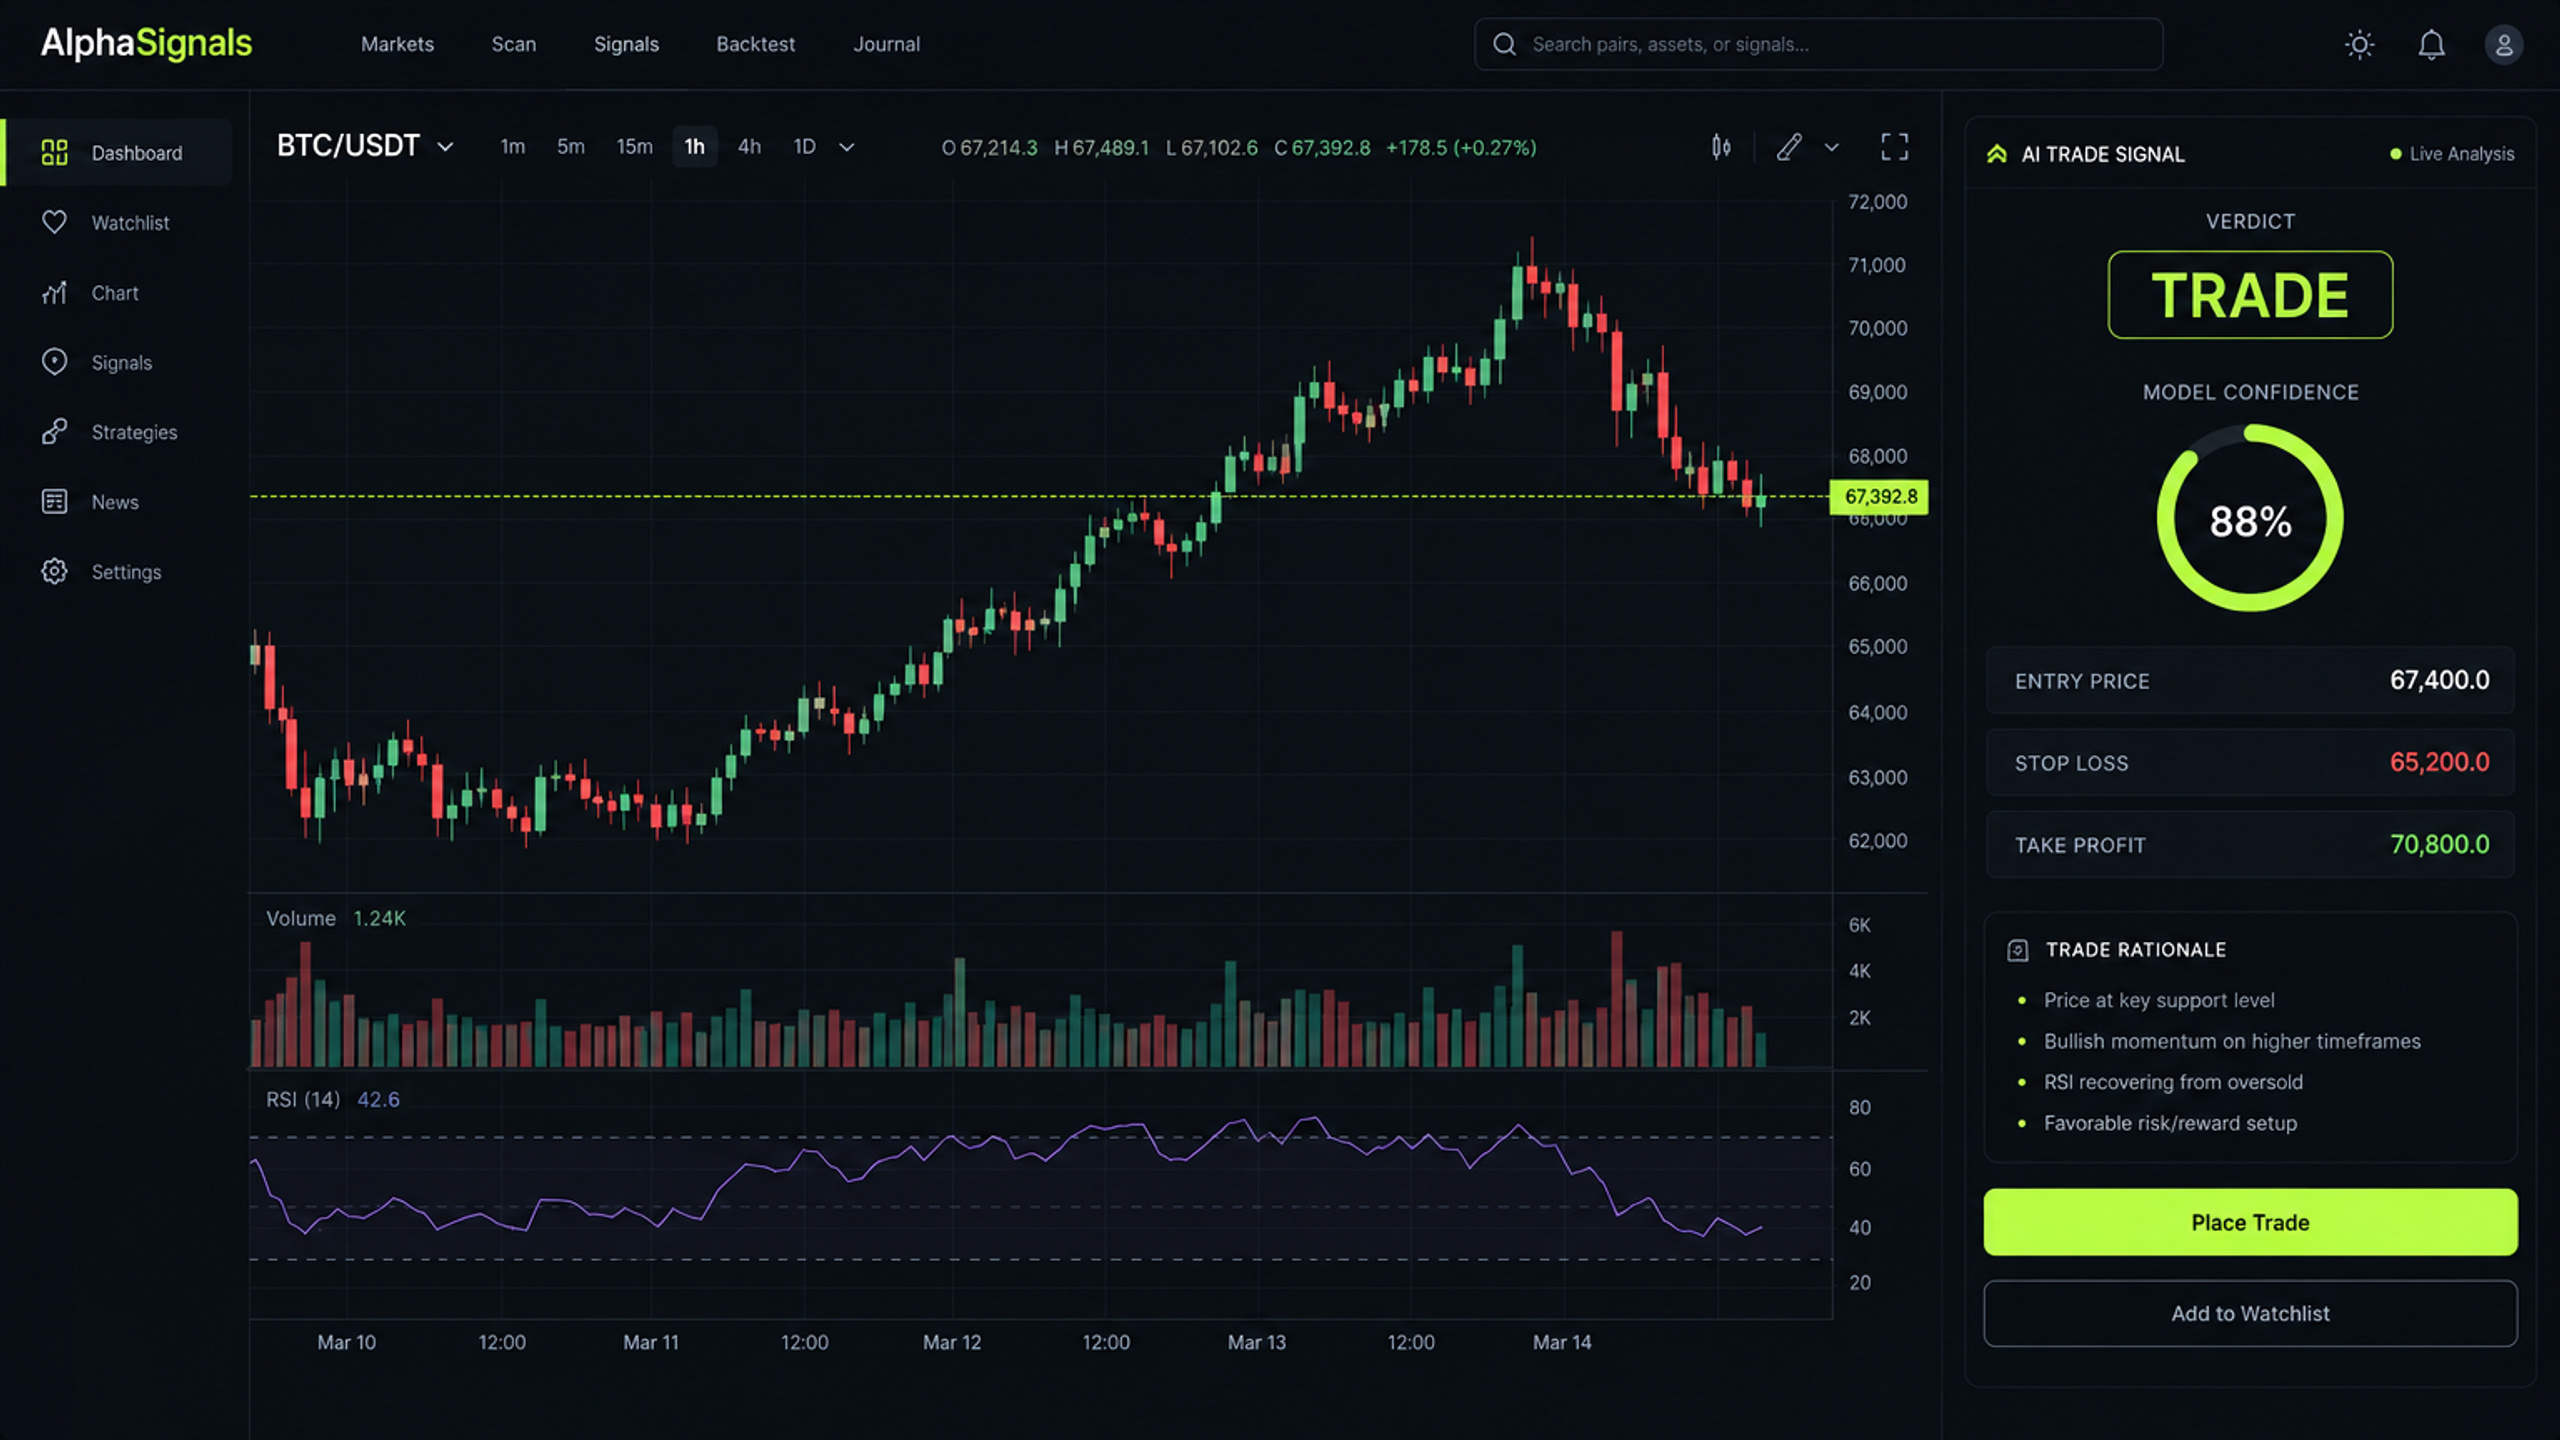Select the 1m timeframe
Image resolution: width=2560 pixels, height=1440 pixels.
coord(513,147)
